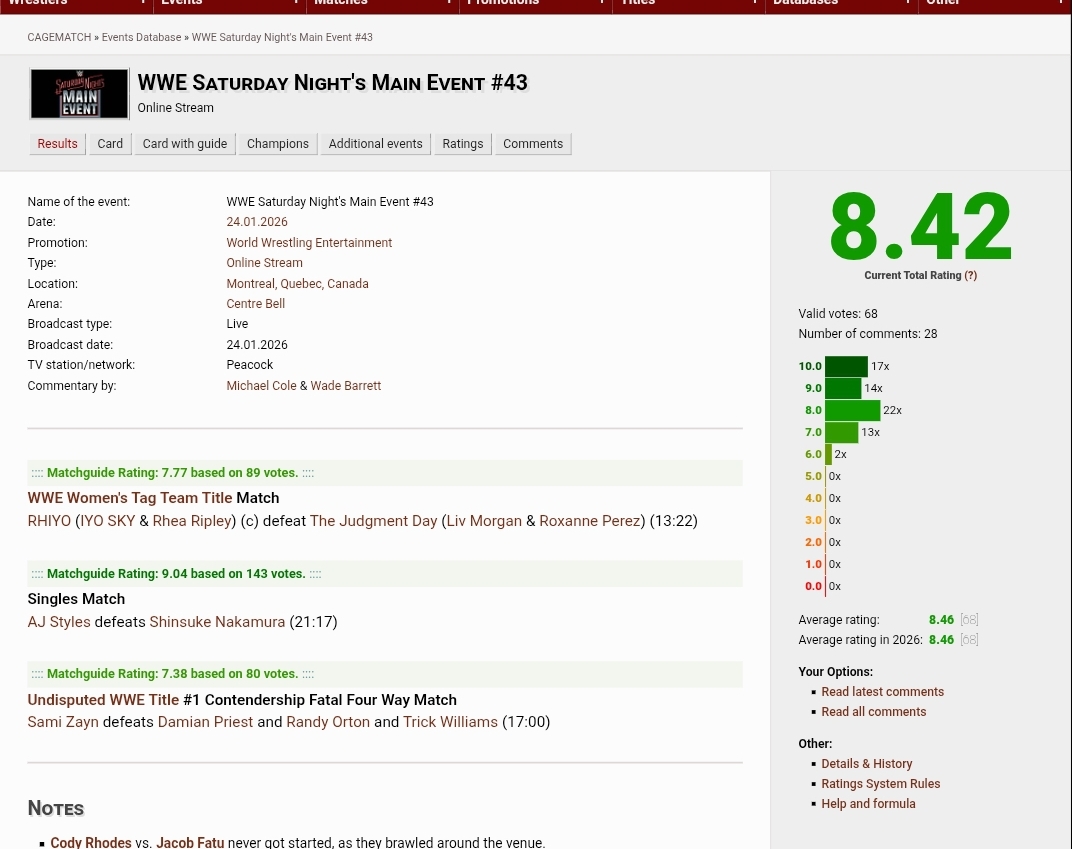Open WWE Women's Tag Team Title link
The image size is (1072, 849).
130,498
